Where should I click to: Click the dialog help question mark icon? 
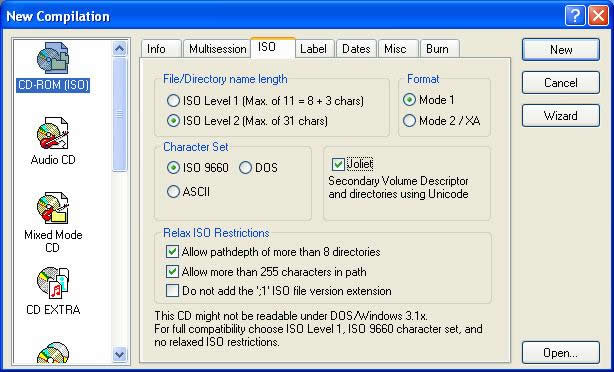pos(574,16)
